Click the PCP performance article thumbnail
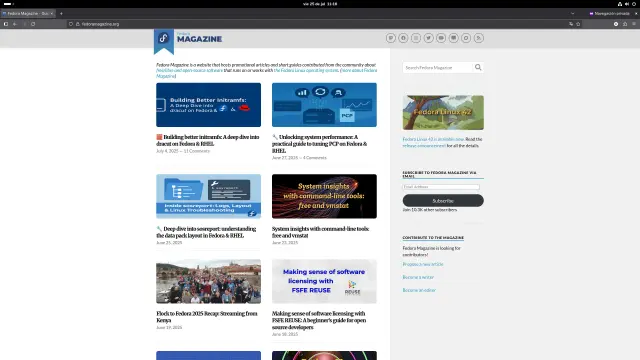Screen dimensions: 640x360 pyautogui.click(x=324, y=105)
